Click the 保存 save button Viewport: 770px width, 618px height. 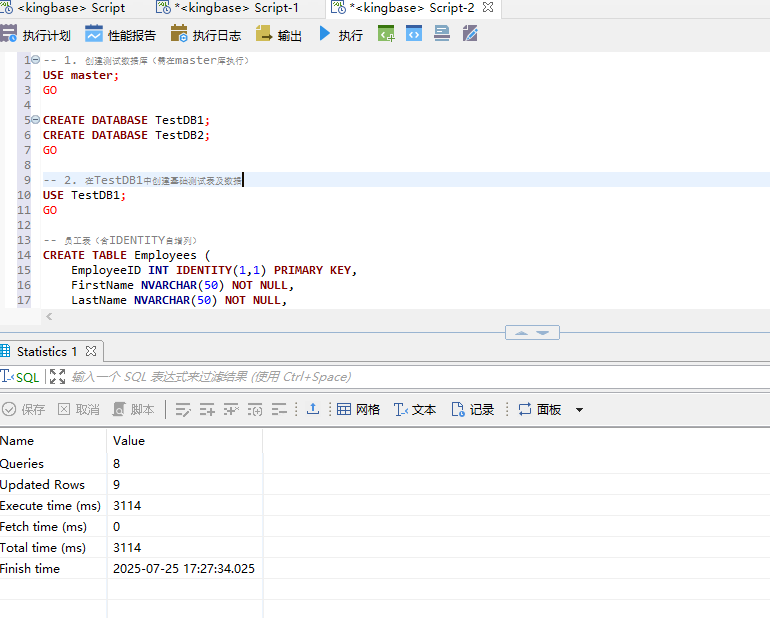(24, 409)
